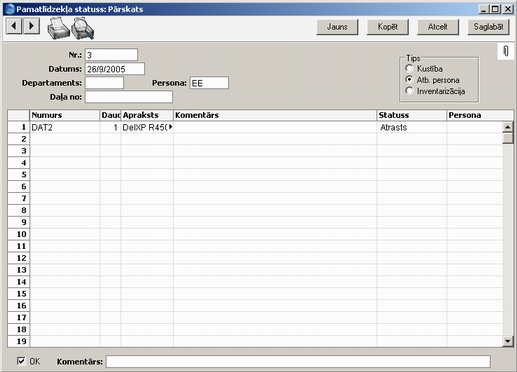517x372 pixels.
Task: Click the Persona field containing EE
Action: click(209, 83)
